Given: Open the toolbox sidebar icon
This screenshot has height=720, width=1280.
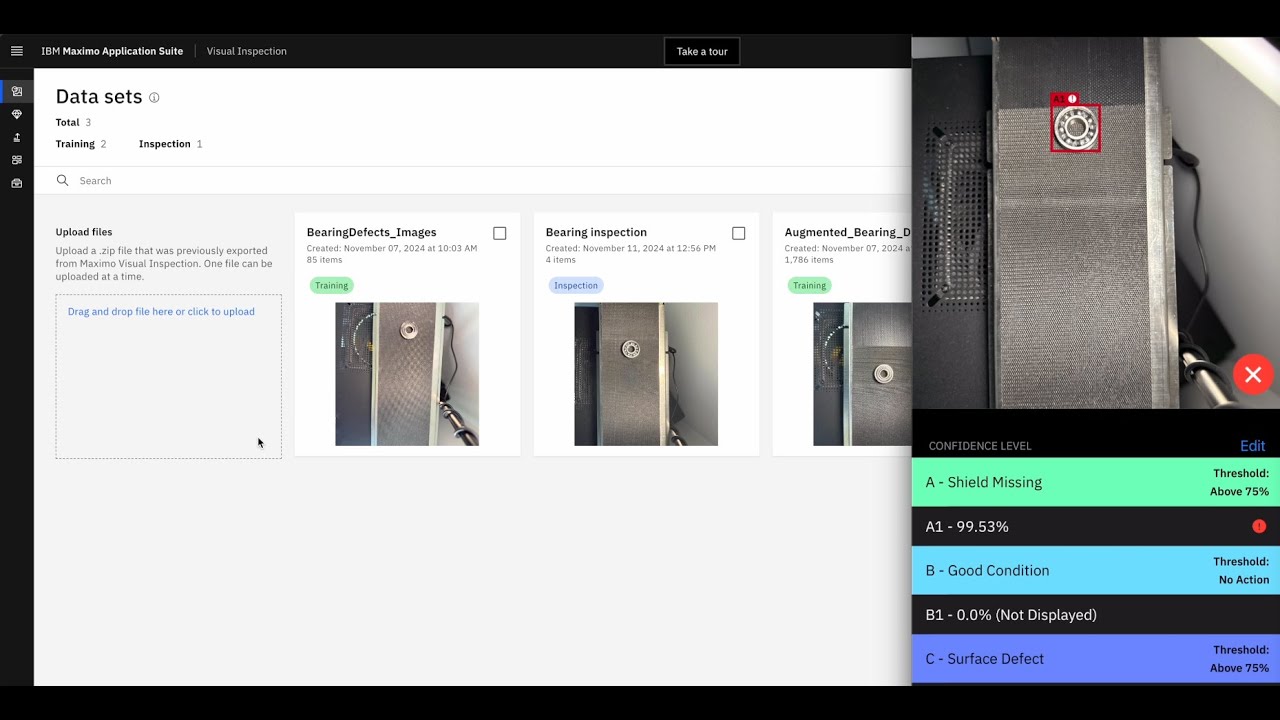Looking at the screenshot, I should (17, 183).
